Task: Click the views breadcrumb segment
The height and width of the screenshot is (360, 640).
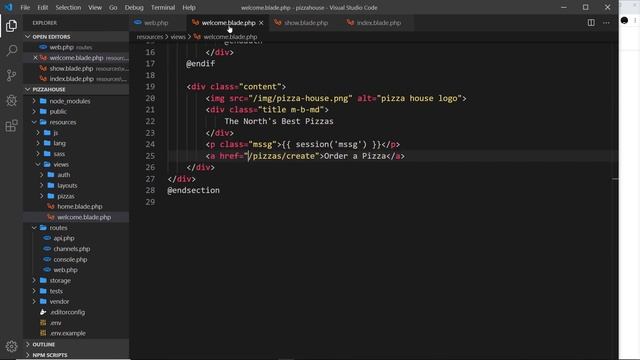Action: 178,37
